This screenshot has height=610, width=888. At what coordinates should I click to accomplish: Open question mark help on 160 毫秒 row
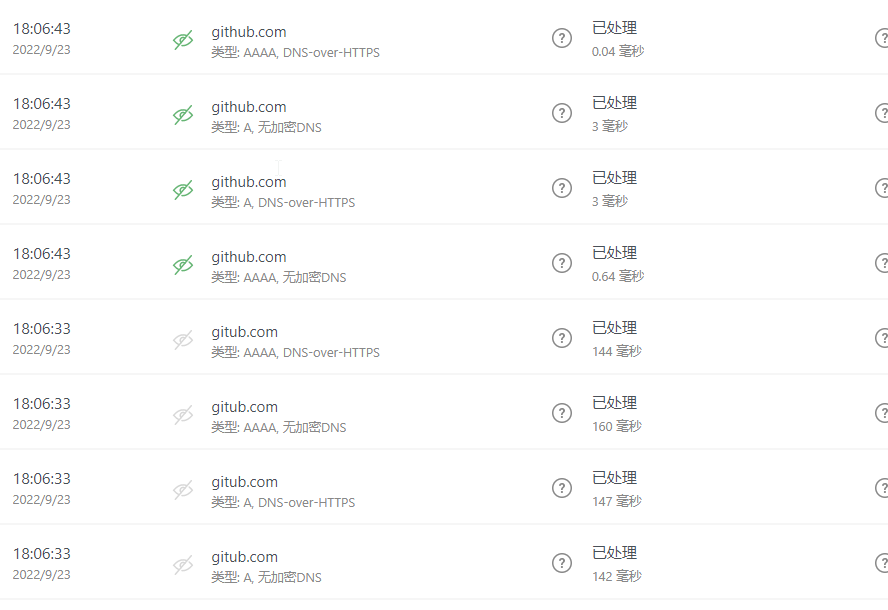(562, 413)
